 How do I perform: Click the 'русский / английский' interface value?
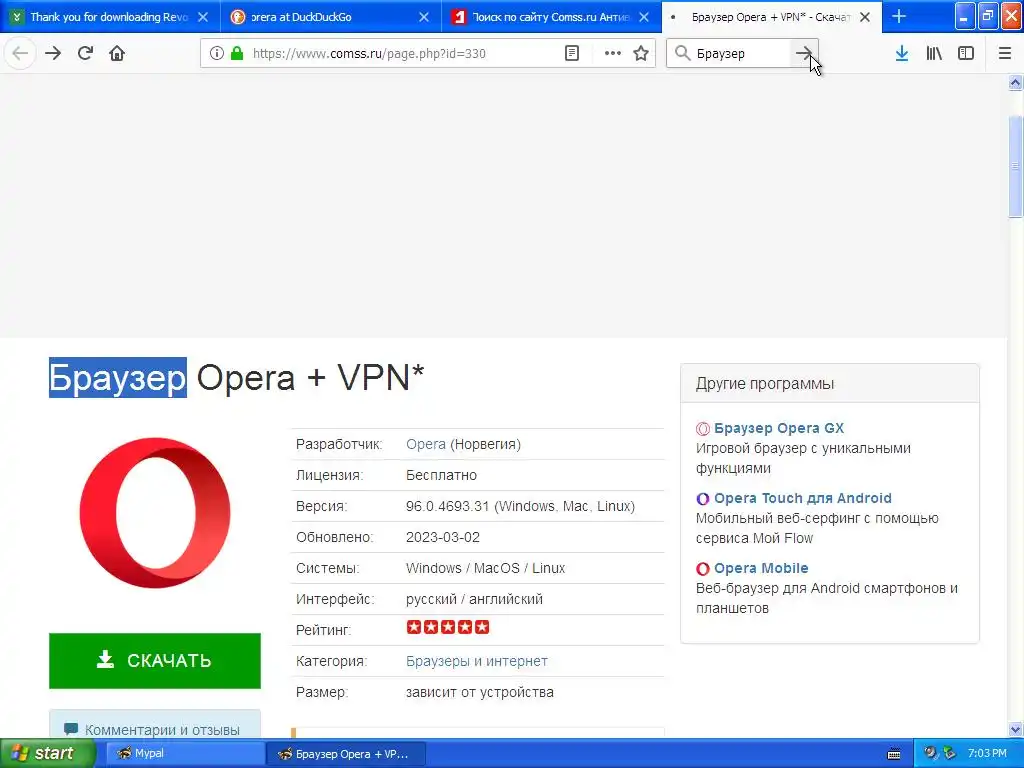[x=474, y=600]
